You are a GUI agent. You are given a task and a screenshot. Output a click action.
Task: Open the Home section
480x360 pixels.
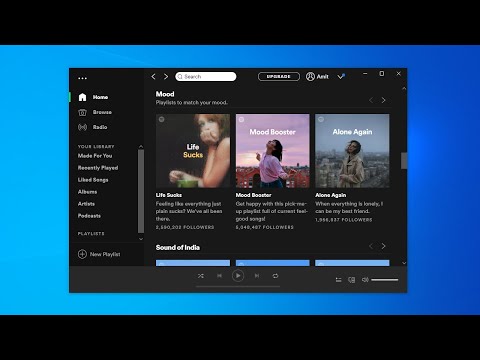tap(100, 97)
